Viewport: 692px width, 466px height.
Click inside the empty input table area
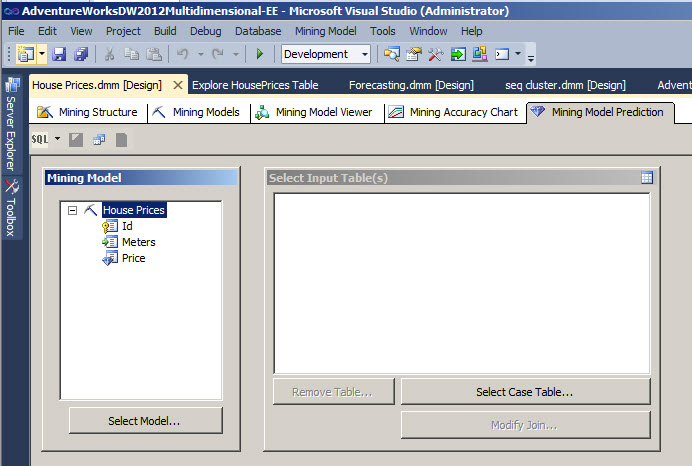[x=462, y=283]
